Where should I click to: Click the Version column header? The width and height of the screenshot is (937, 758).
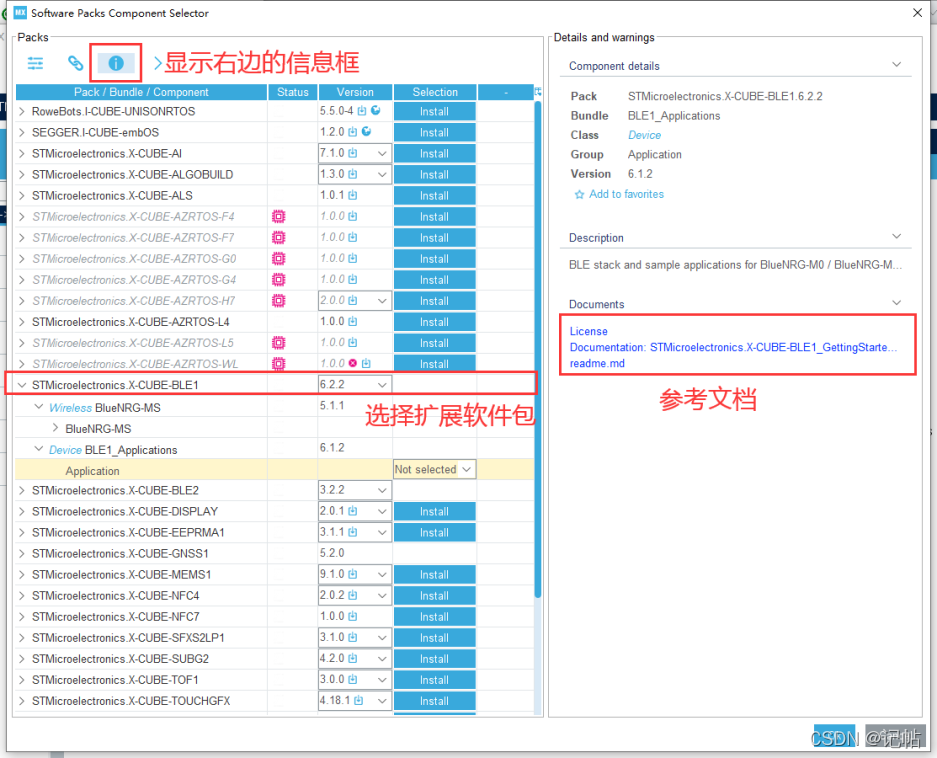(355, 92)
